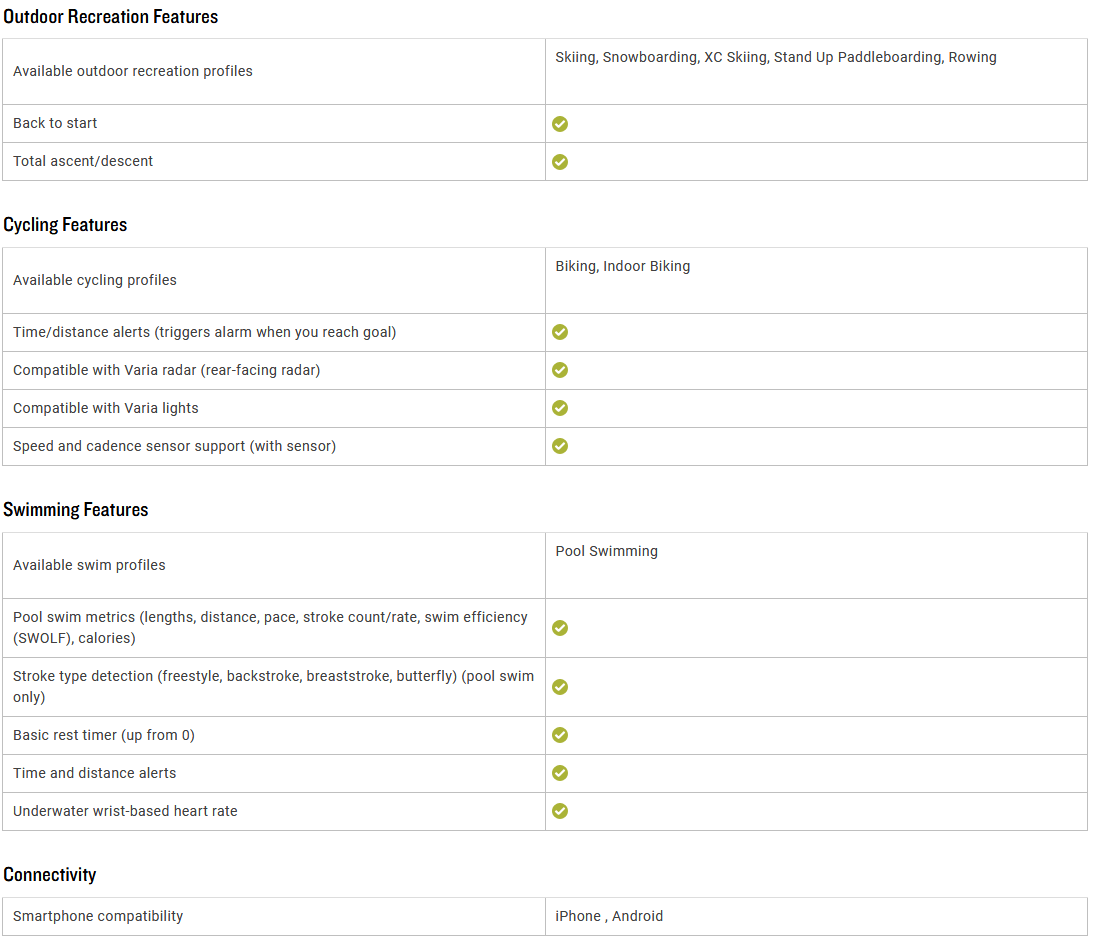Click the Skiing, Snowboarding profiles list text
Image resolution: width=1094 pixels, height=946 pixels.
coord(776,57)
